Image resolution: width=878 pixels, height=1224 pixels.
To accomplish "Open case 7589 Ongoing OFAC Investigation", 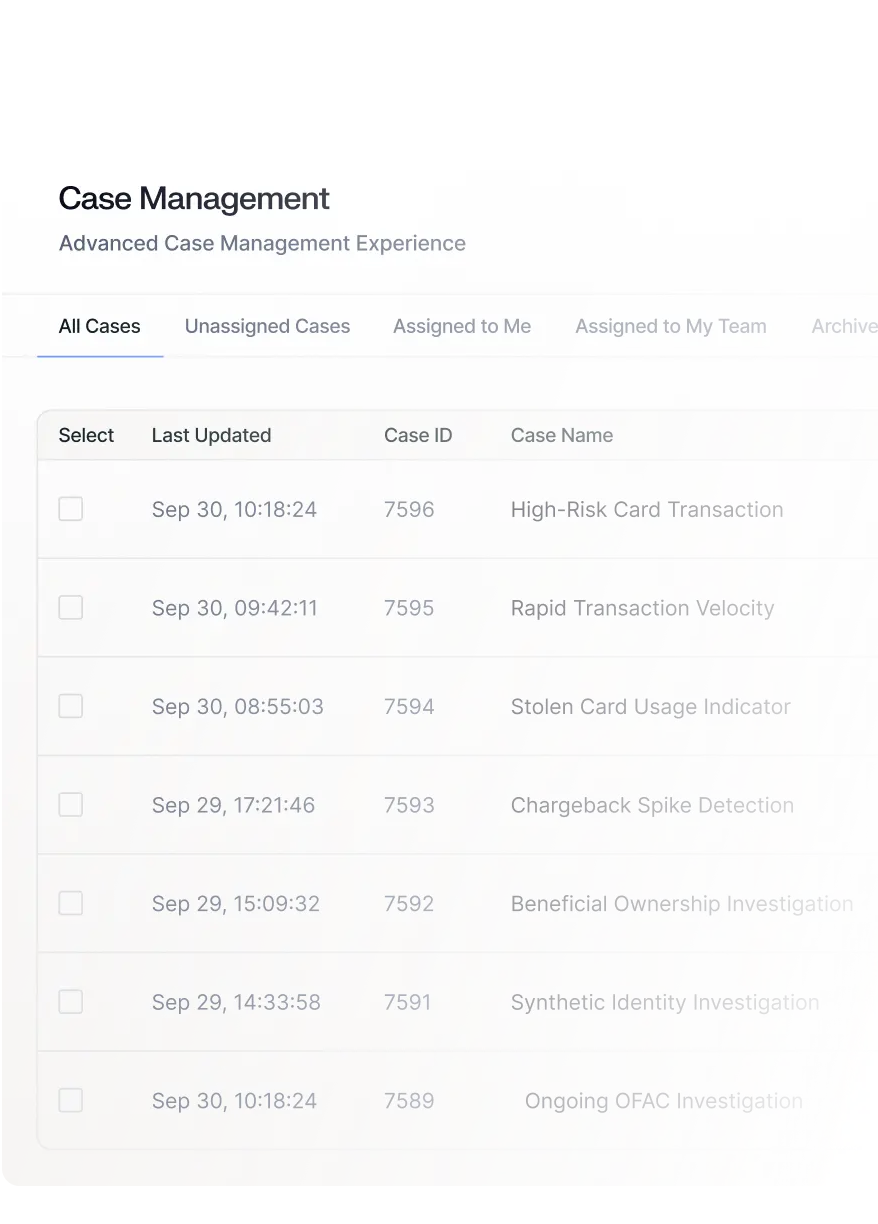I will (663, 1100).
